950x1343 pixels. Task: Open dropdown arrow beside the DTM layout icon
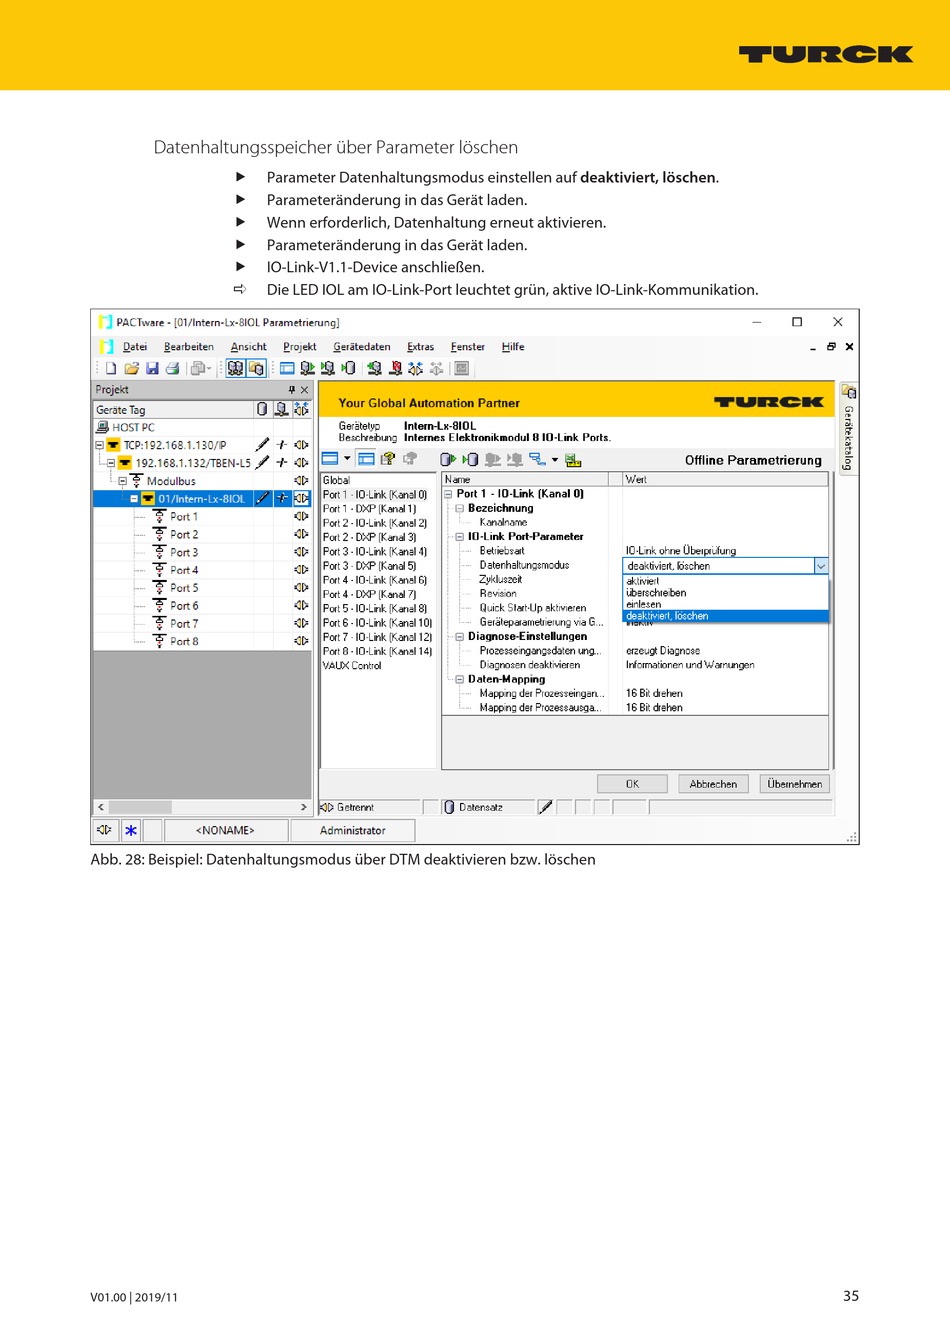click(347, 459)
